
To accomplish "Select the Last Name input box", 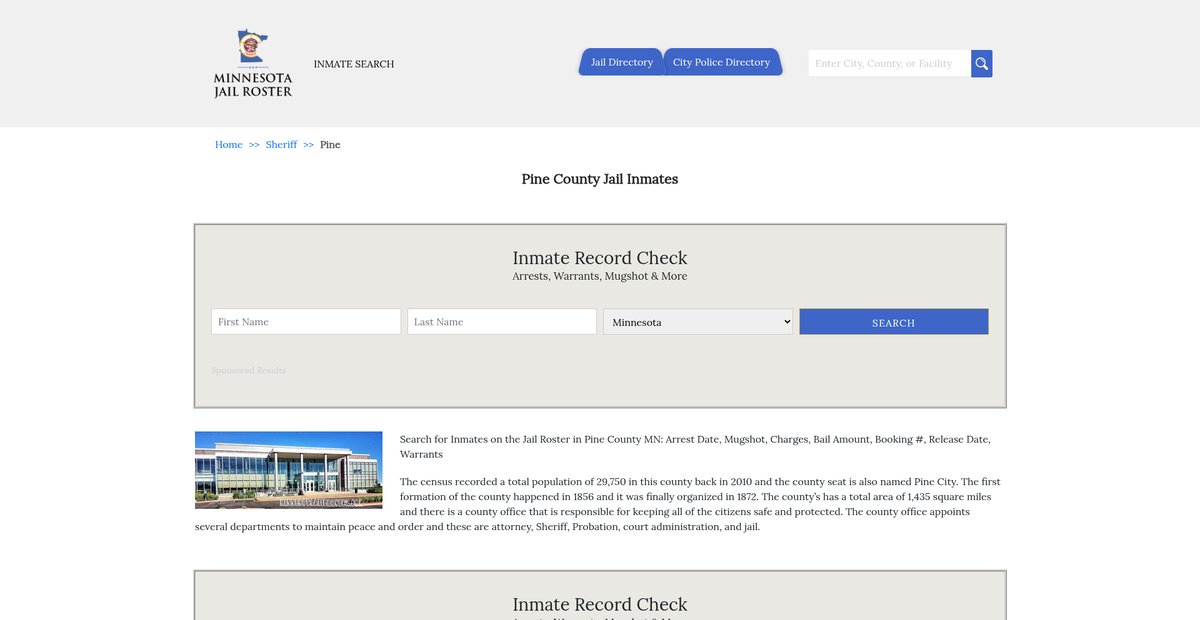I will click(x=502, y=322).
